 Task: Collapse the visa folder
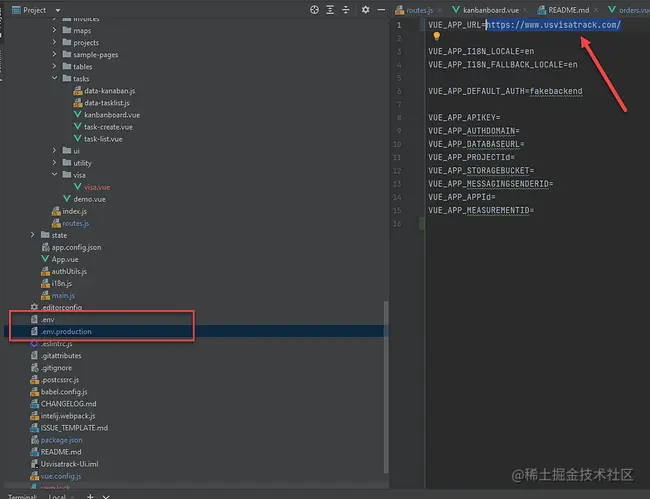[54, 174]
